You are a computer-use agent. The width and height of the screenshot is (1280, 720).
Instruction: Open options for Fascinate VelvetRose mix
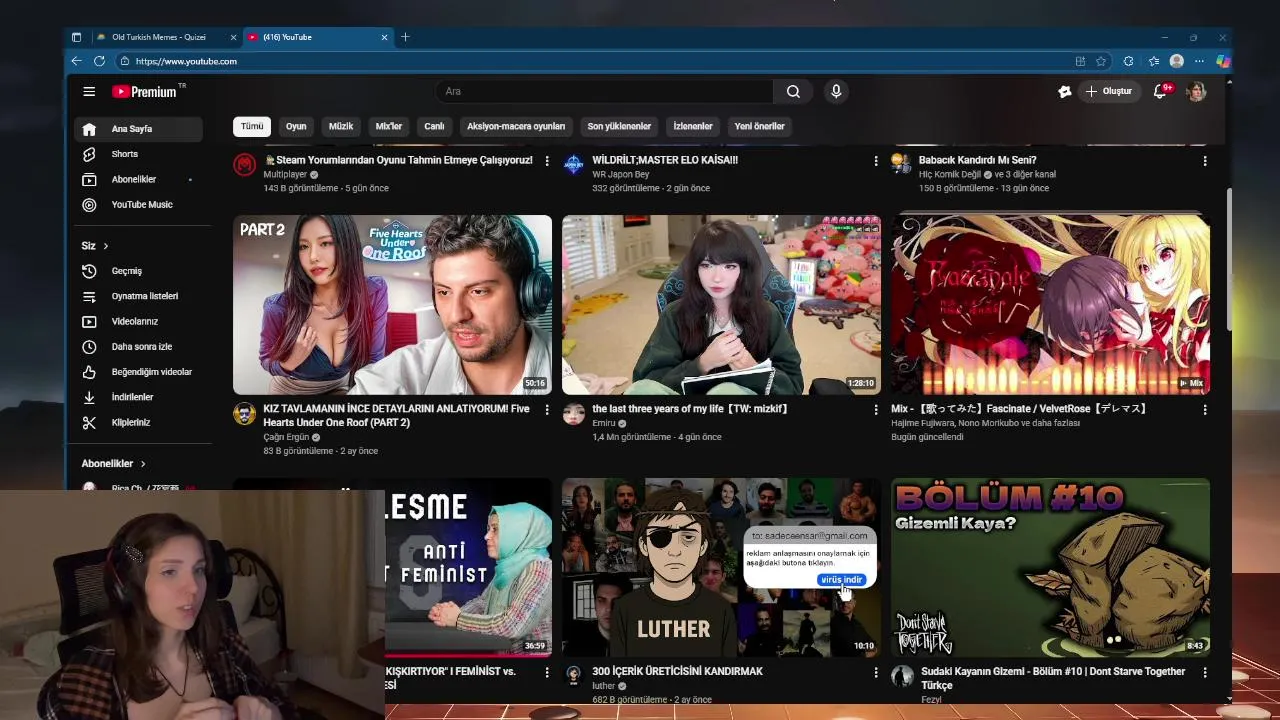click(1205, 409)
